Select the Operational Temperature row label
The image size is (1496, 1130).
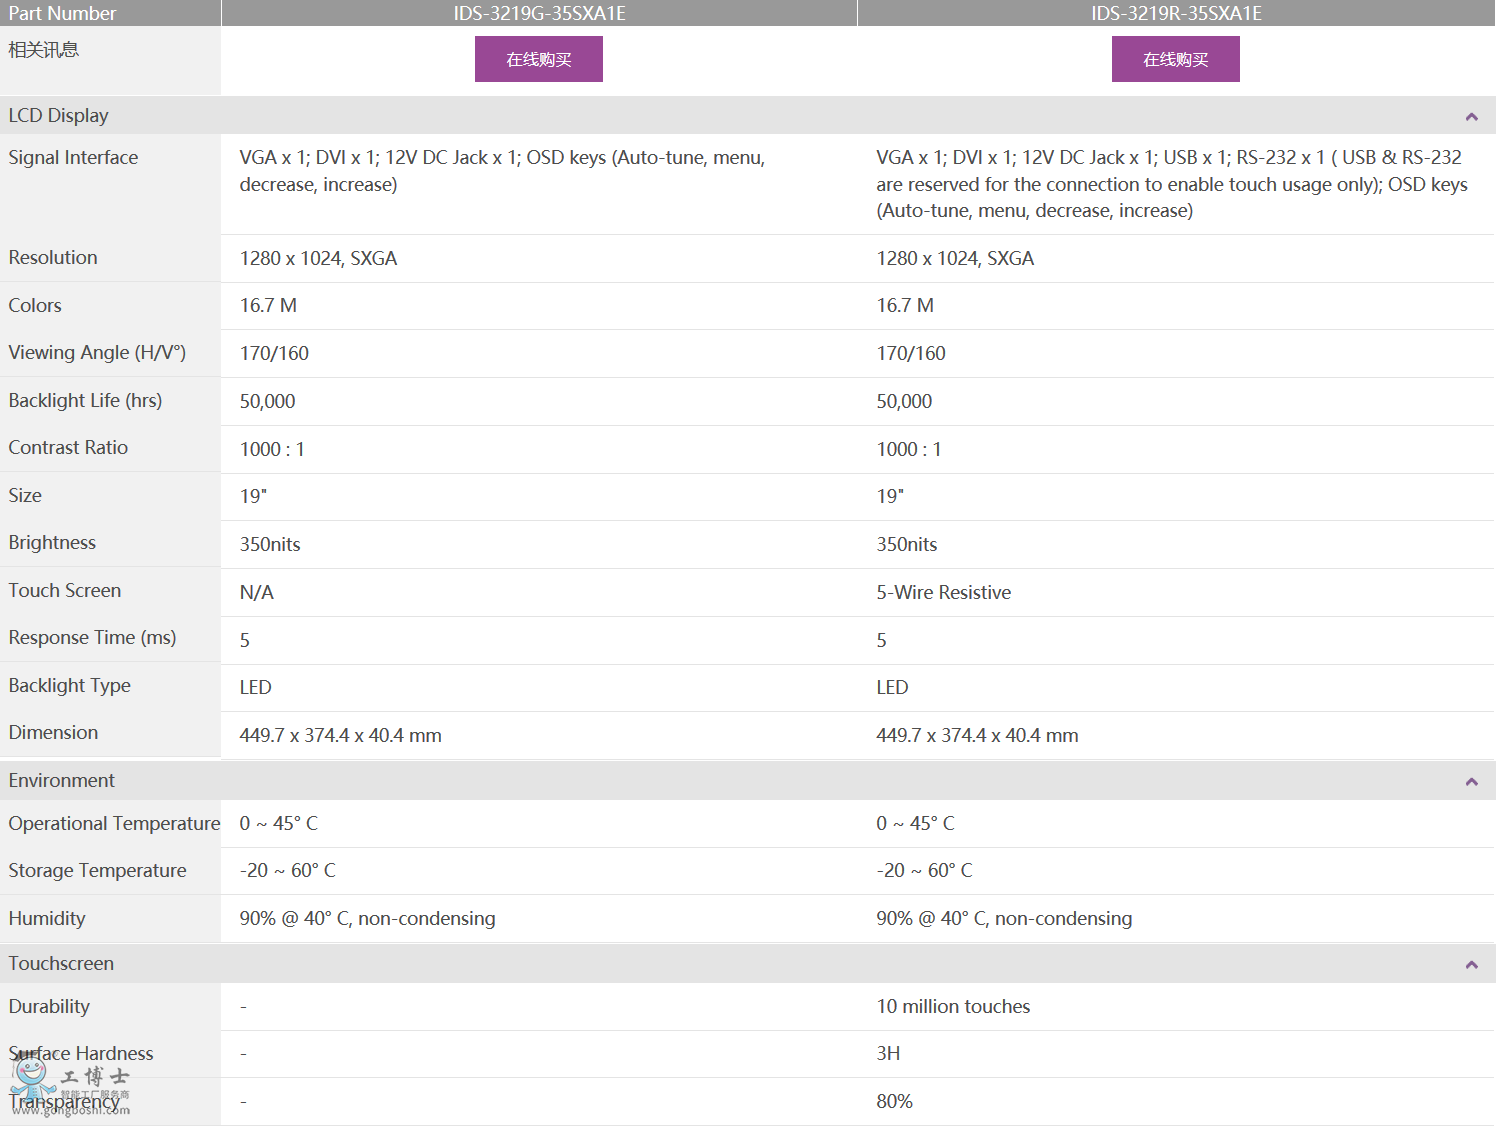pos(114,824)
